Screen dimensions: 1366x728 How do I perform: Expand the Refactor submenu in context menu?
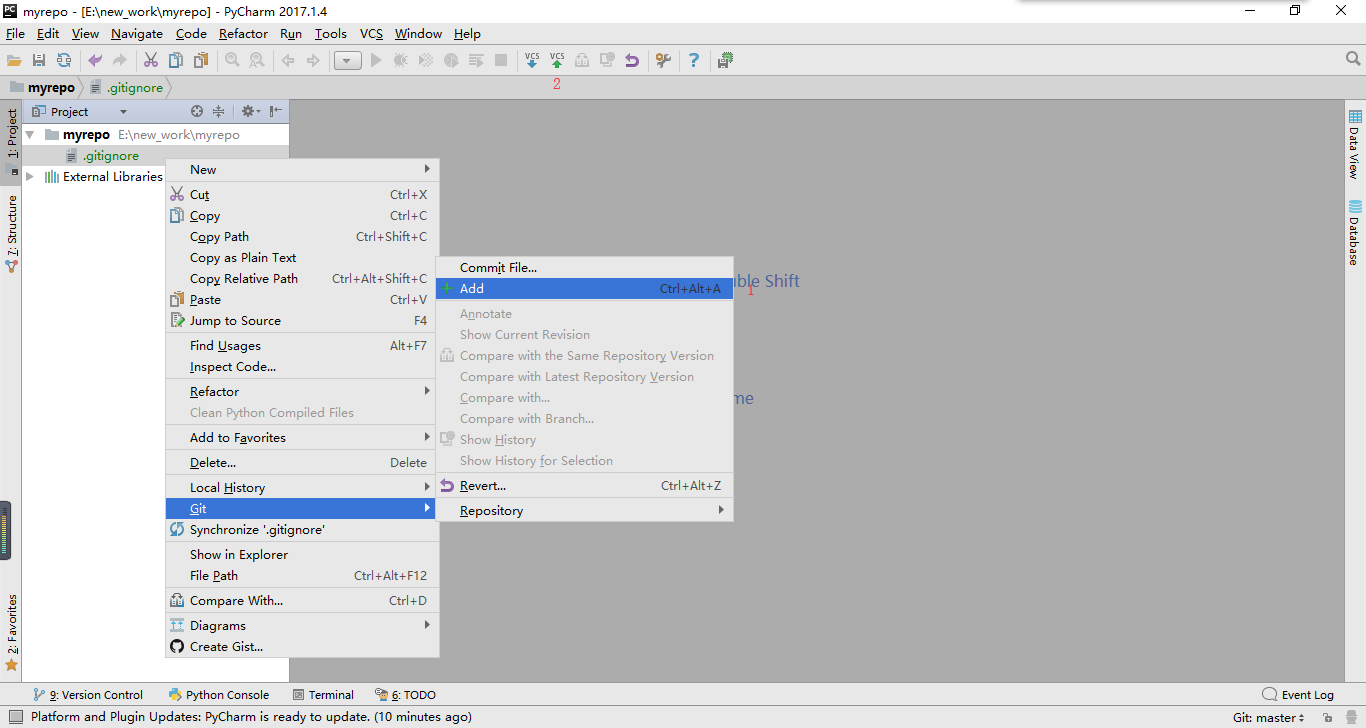tap(302, 392)
